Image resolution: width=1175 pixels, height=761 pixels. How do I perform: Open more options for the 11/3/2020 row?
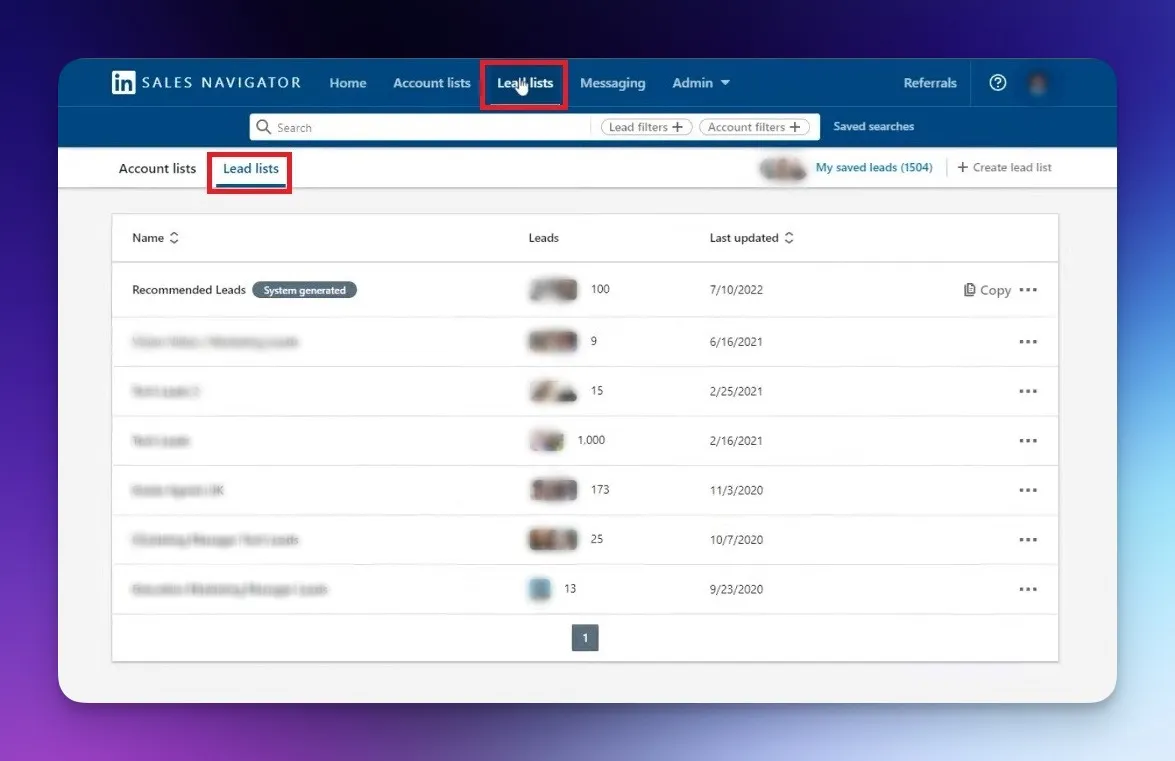point(1028,490)
